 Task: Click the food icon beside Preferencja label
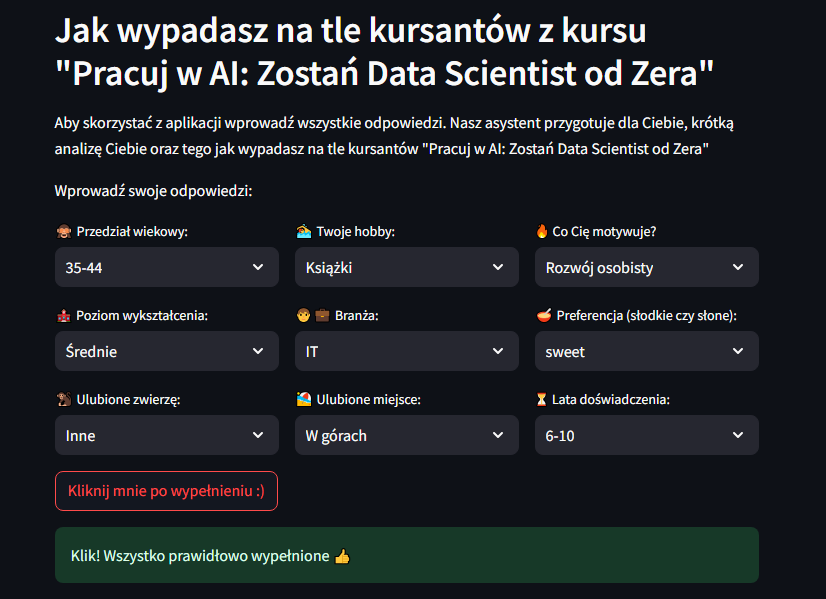click(544, 314)
